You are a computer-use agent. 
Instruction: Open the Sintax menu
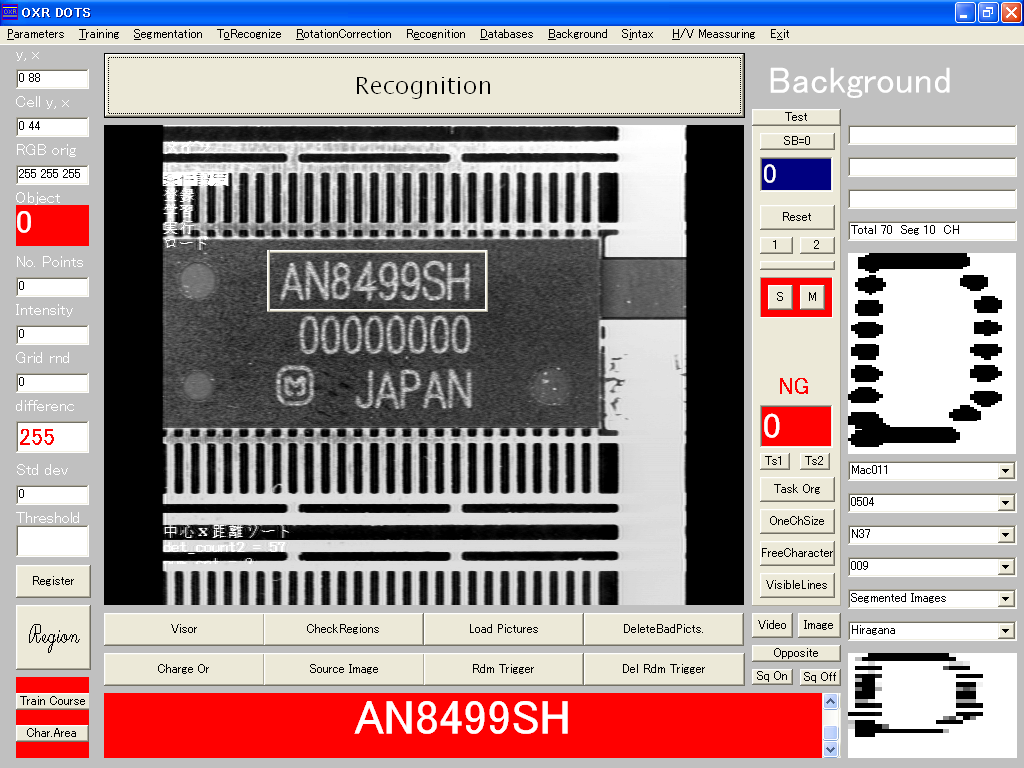coord(637,34)
